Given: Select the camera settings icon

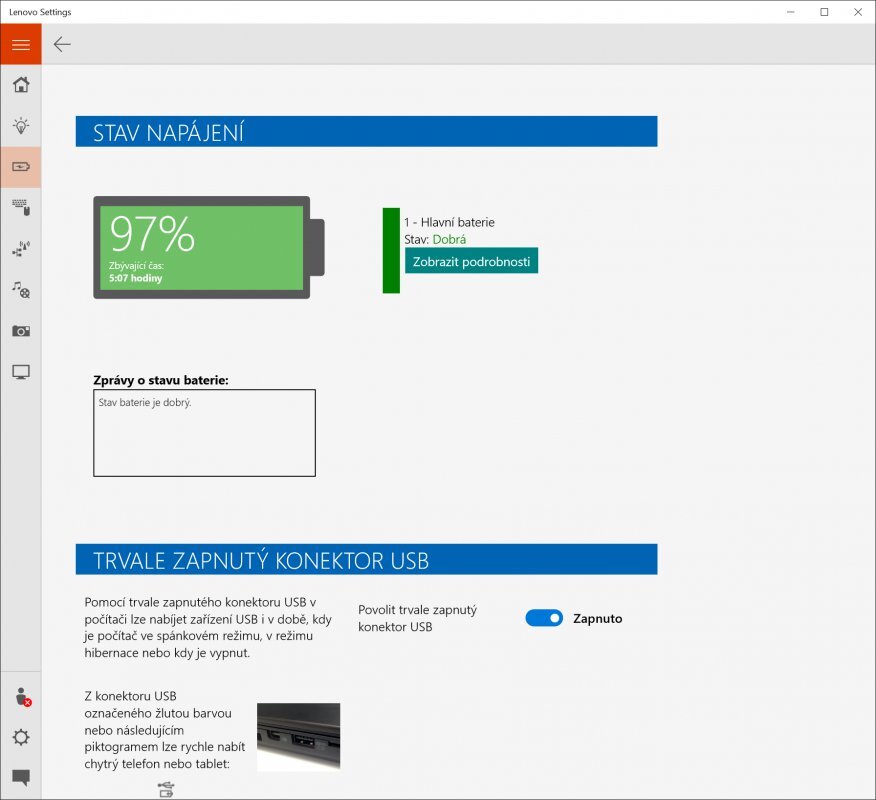Looking at the screenshot, I should (21, 331).
